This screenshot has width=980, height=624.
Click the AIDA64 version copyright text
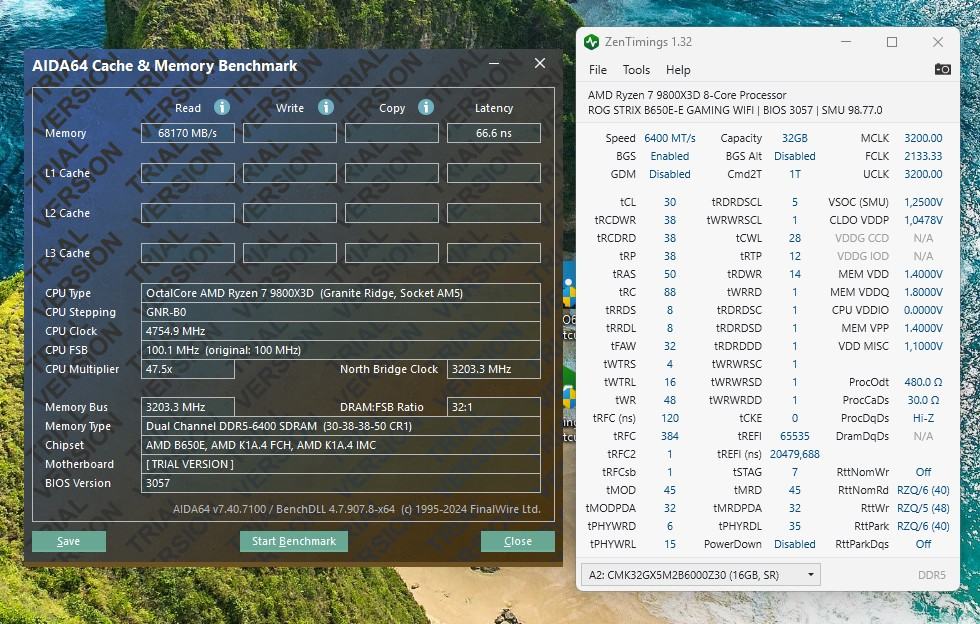click(x=357, y=509)
